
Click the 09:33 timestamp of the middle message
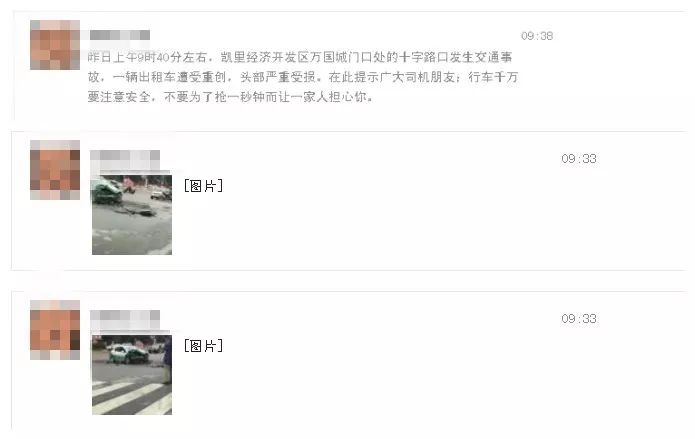tap(579, 159)
